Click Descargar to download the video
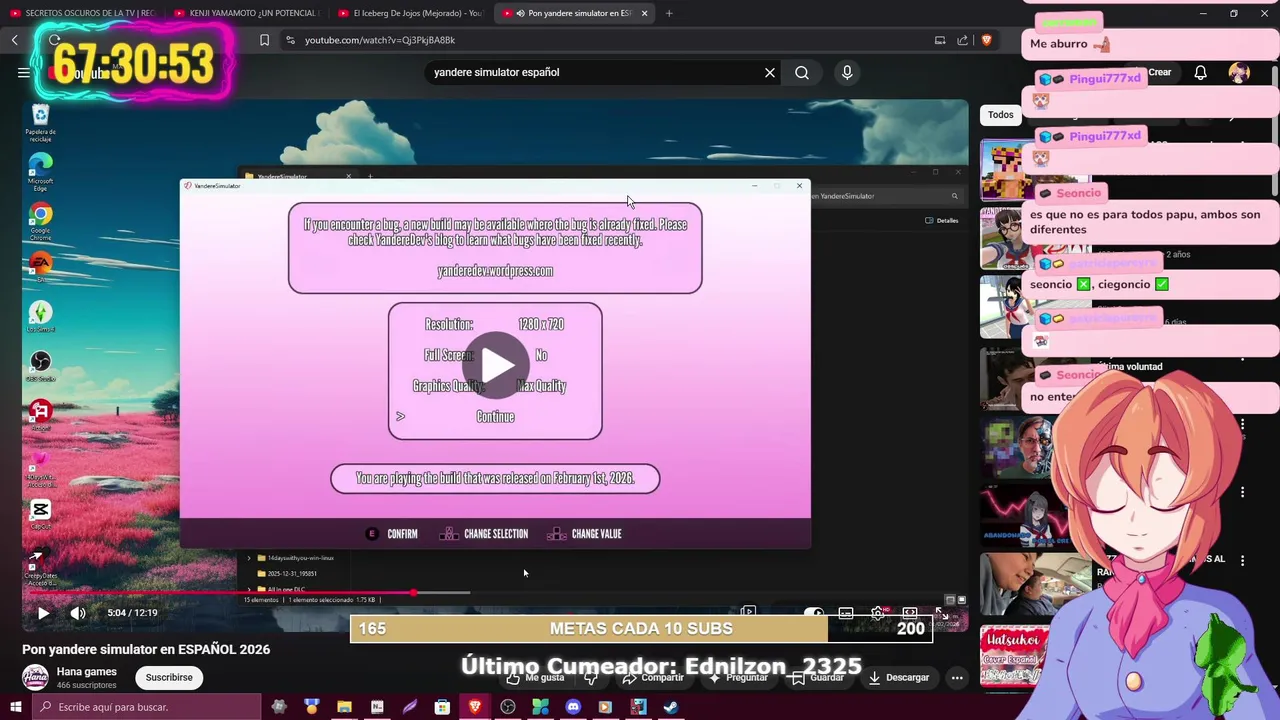The width and height of the screenshot is (1280, 720). pyautogui.click(x=899, y=677)
